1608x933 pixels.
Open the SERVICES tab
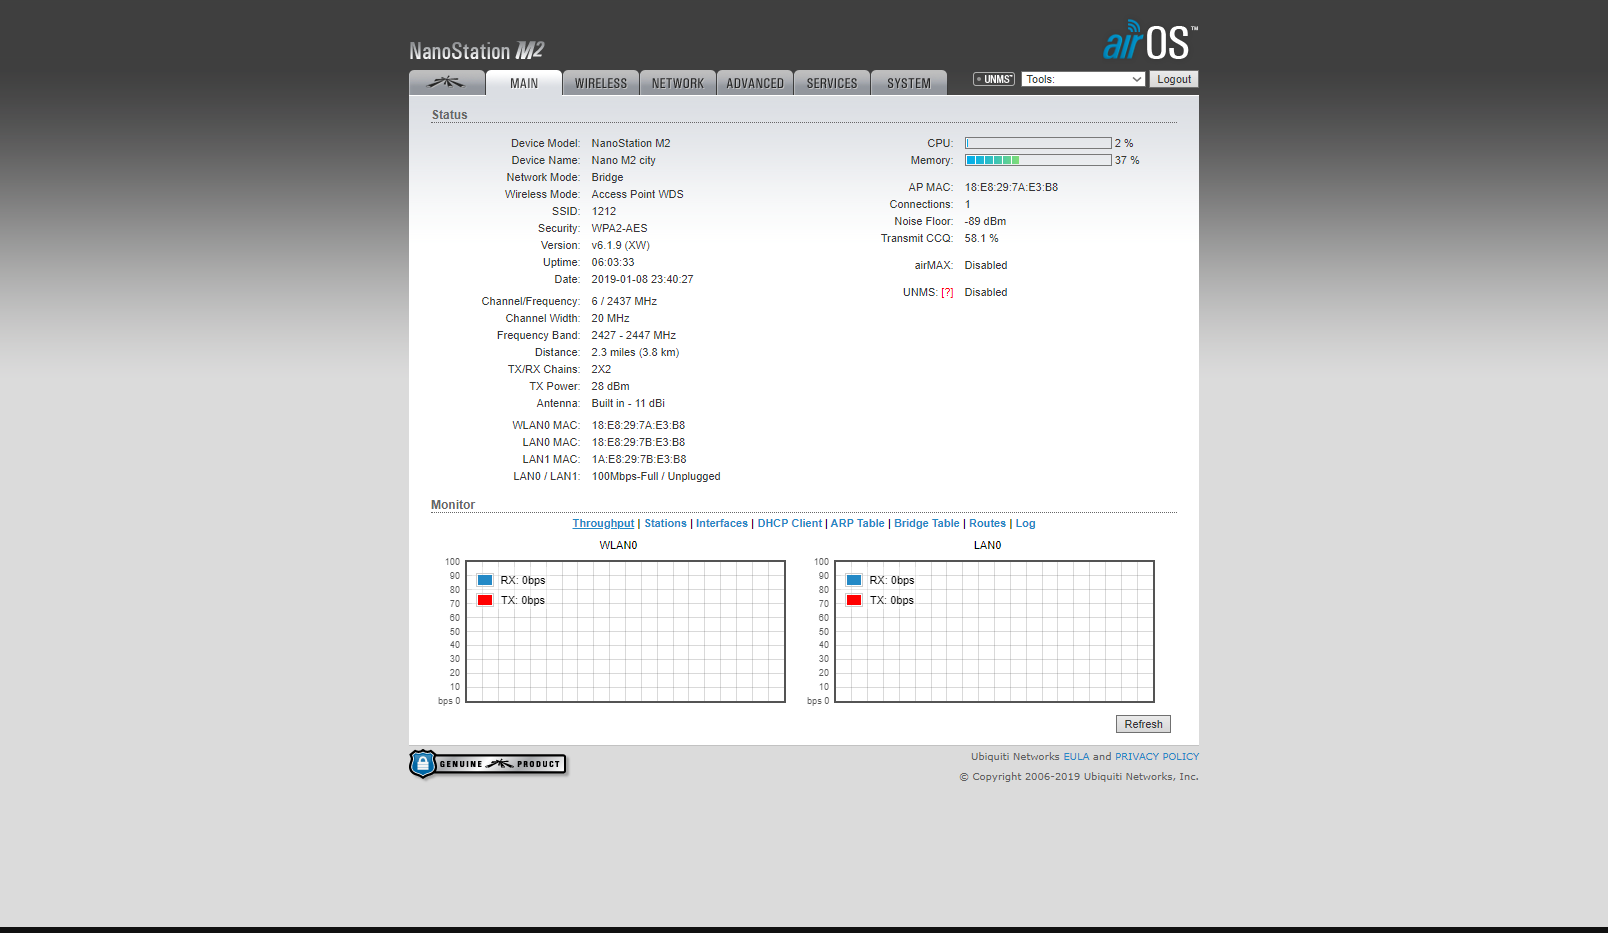pyautogui.click(x=832, y=83)
